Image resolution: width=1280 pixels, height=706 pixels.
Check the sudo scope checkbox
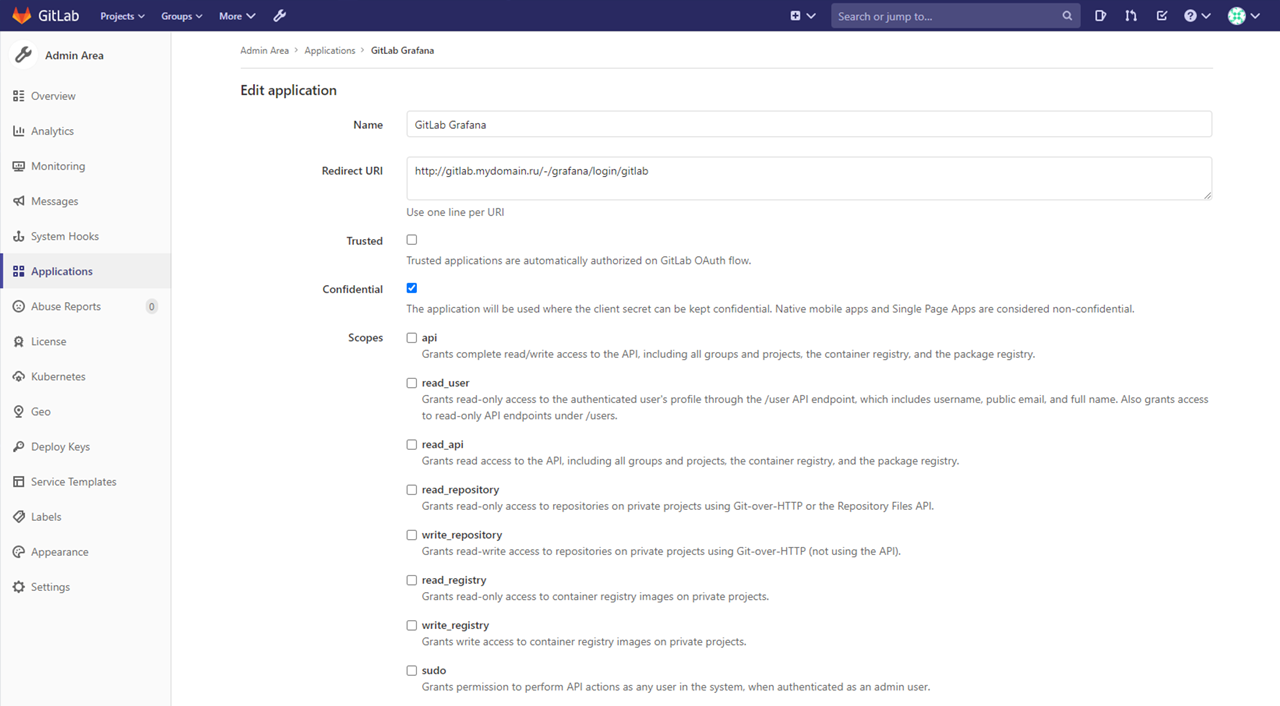point(412,670)
